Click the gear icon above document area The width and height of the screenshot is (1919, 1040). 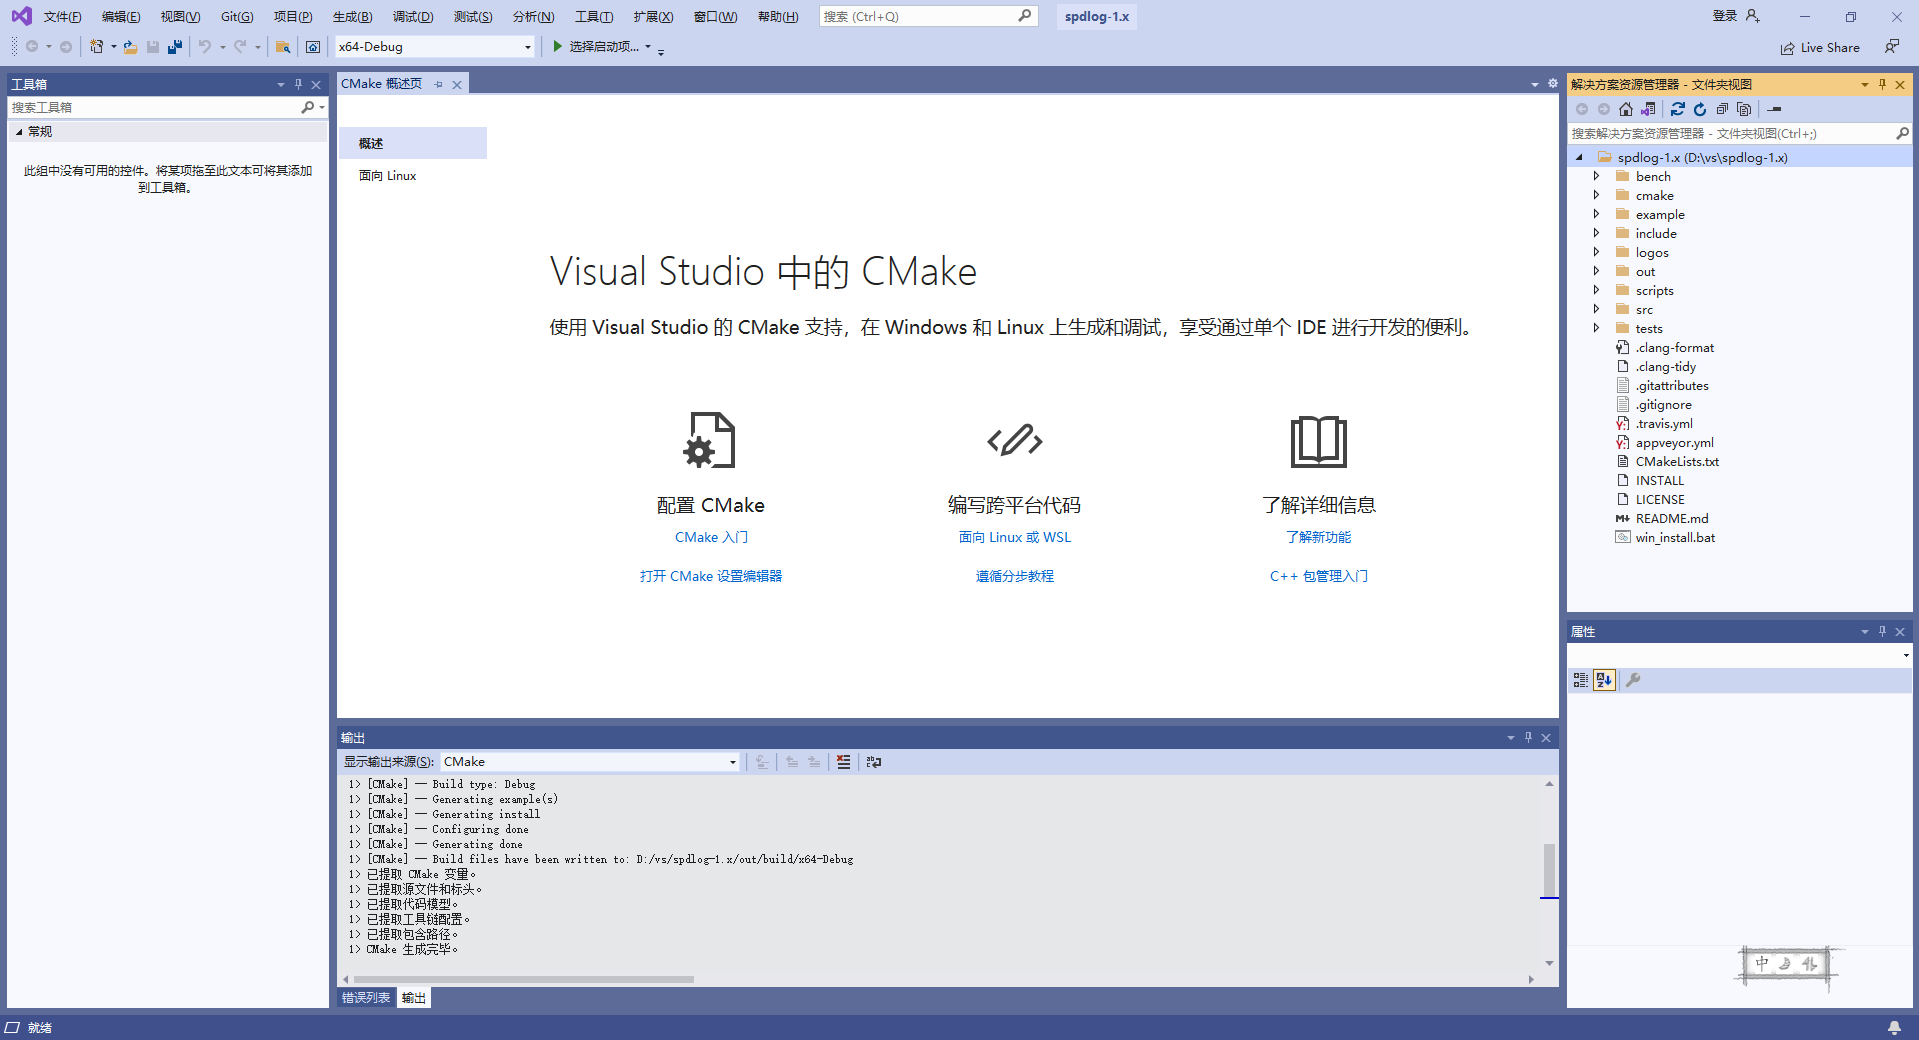pyautogui.click(x=1553, y=84)
